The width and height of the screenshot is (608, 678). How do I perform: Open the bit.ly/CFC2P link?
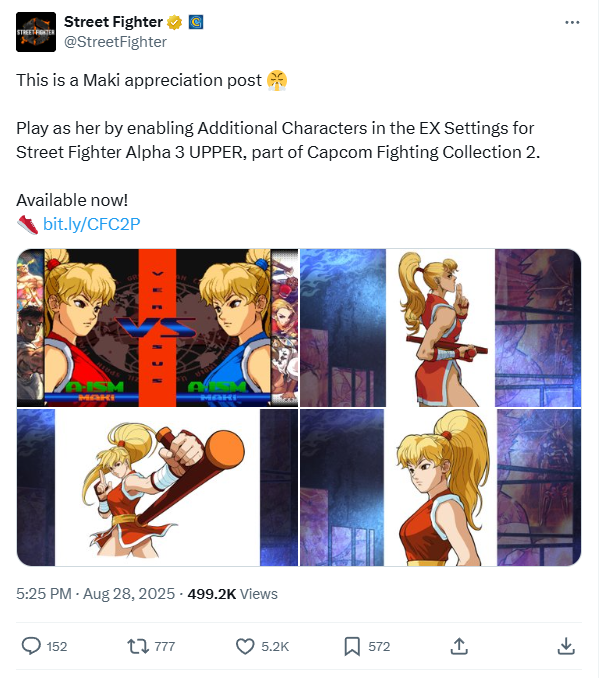tap(92, 224)
